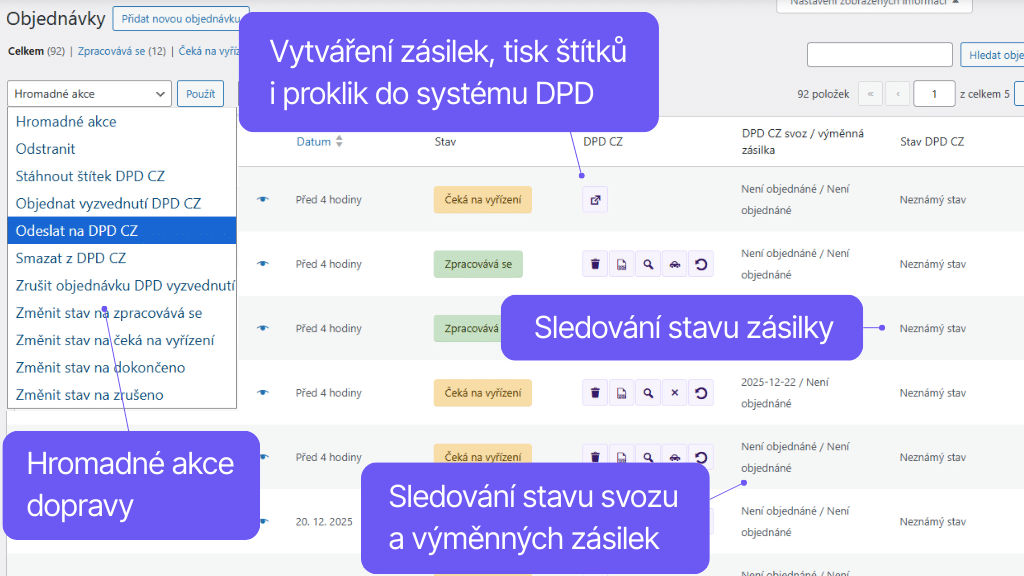Go to previous page with pagination arrow
The width and height of the screenshot is (1024, 576).
tap(897, 93)
